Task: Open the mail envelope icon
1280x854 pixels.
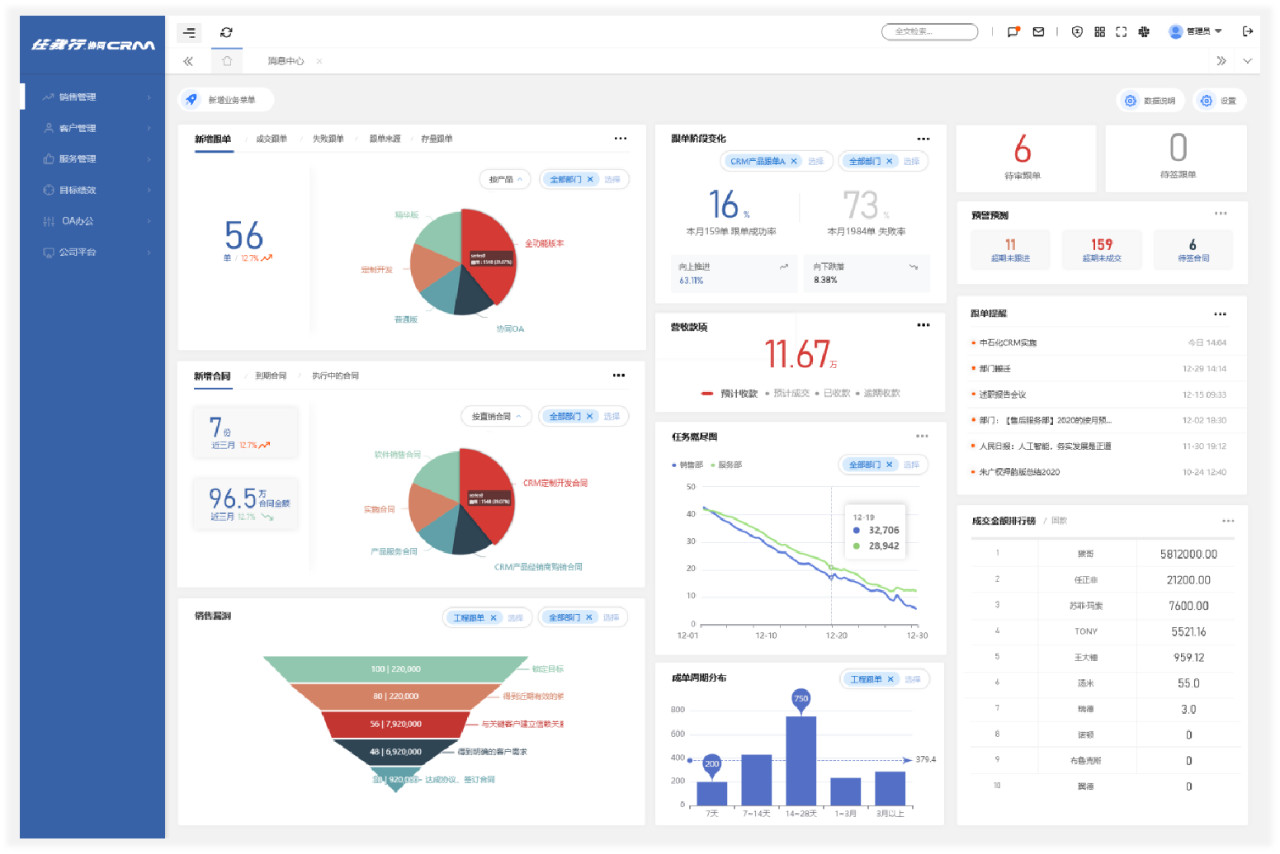Action: coord(1038,32)
